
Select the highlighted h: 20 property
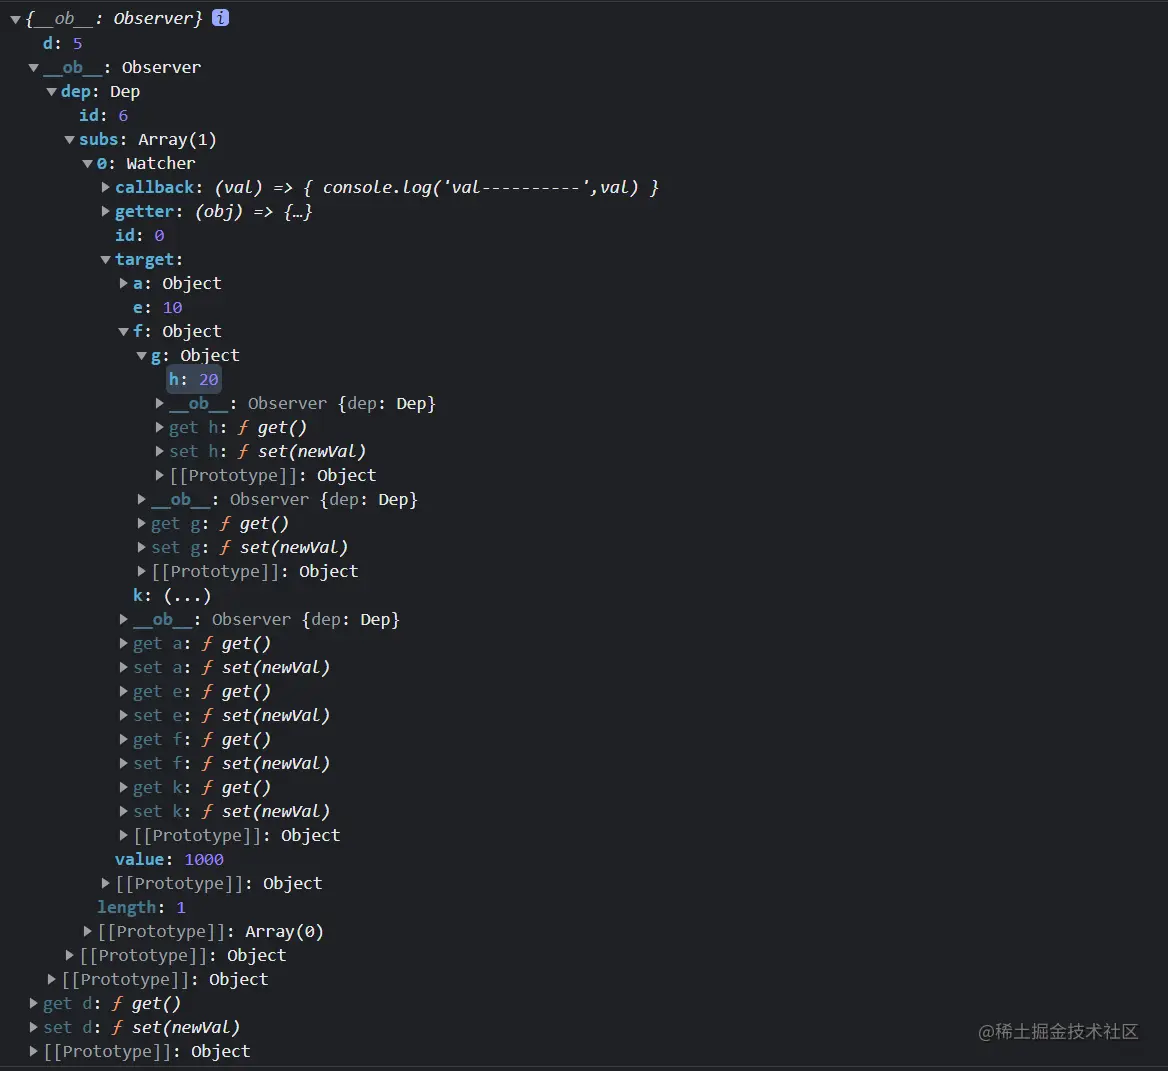point(194,380)
